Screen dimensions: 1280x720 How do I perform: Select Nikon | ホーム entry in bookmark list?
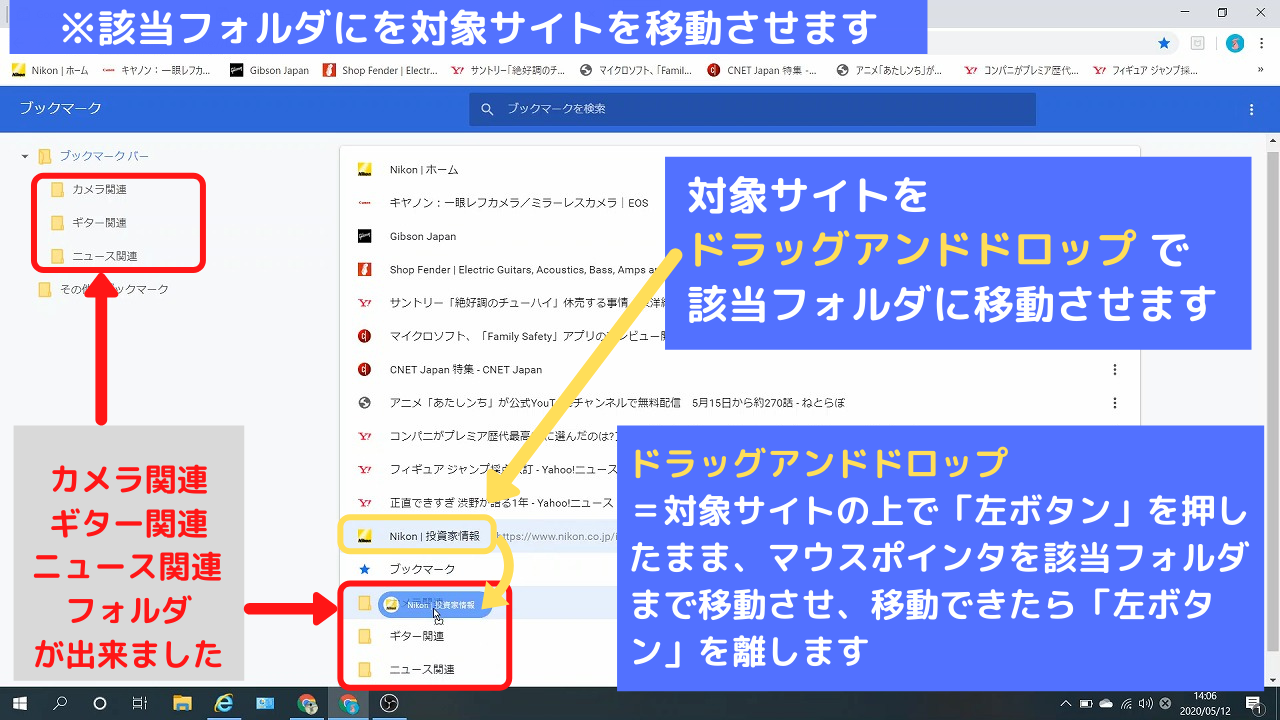coord(424,170)
